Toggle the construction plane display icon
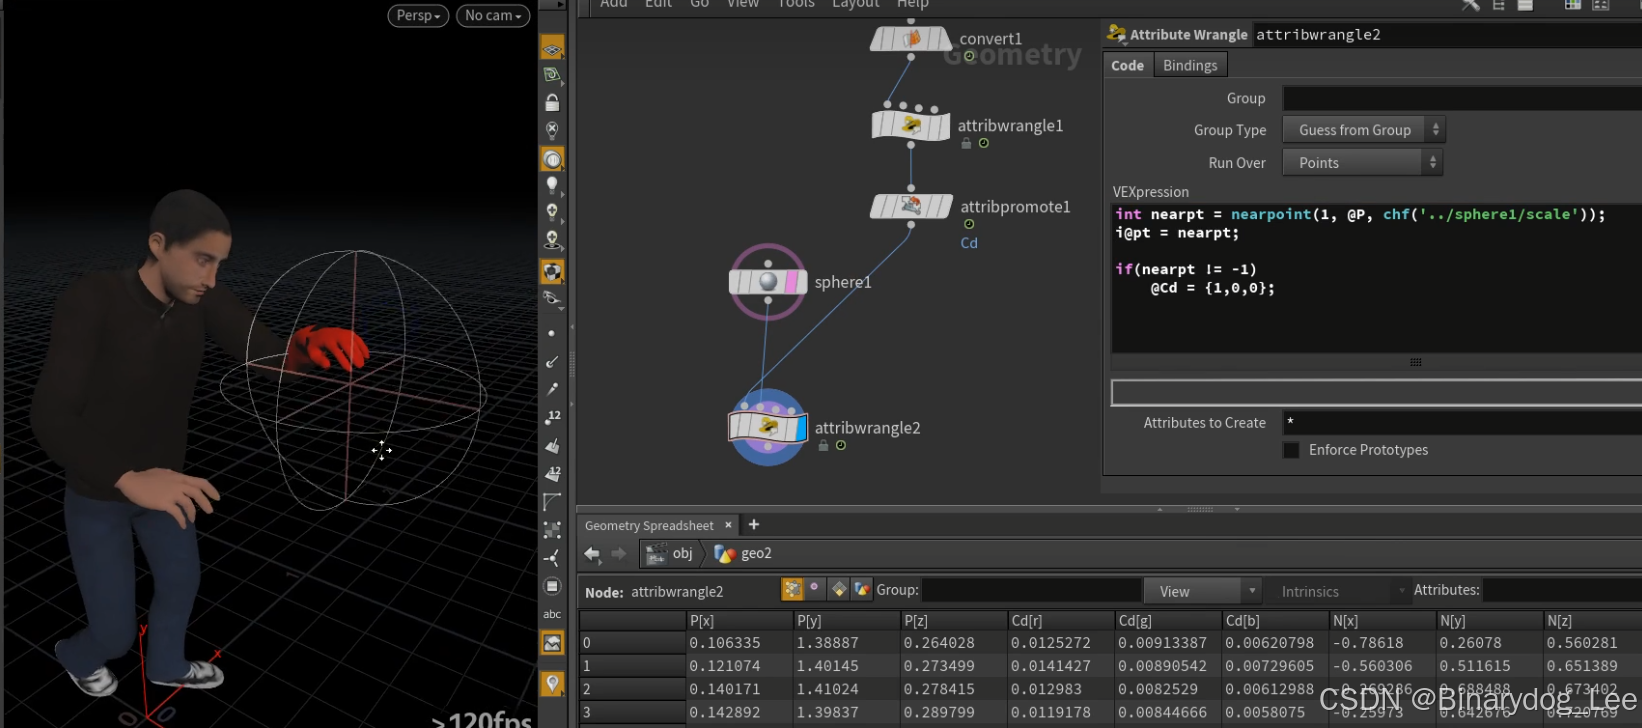Viewport: 1642px width, 728px height. tap(552, 48)
